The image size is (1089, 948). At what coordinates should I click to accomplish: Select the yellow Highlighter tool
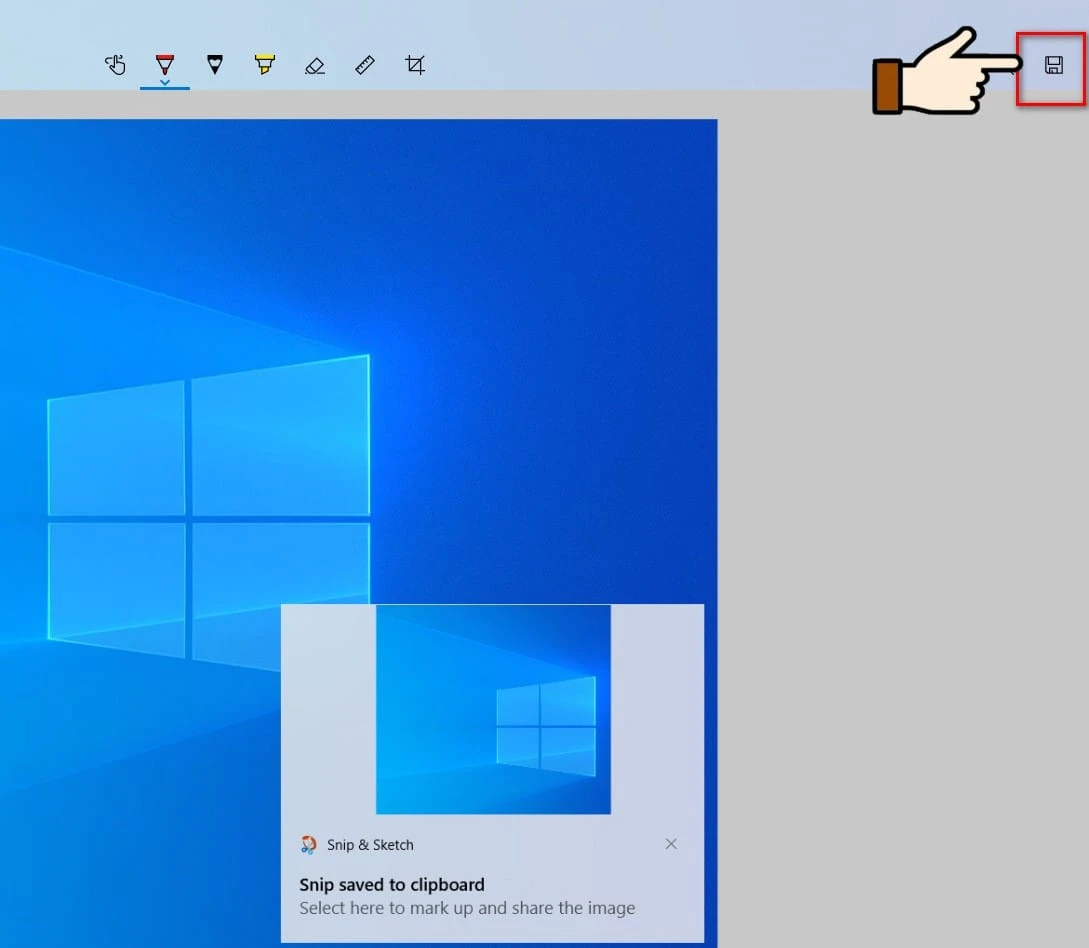(x=264, y=65)
